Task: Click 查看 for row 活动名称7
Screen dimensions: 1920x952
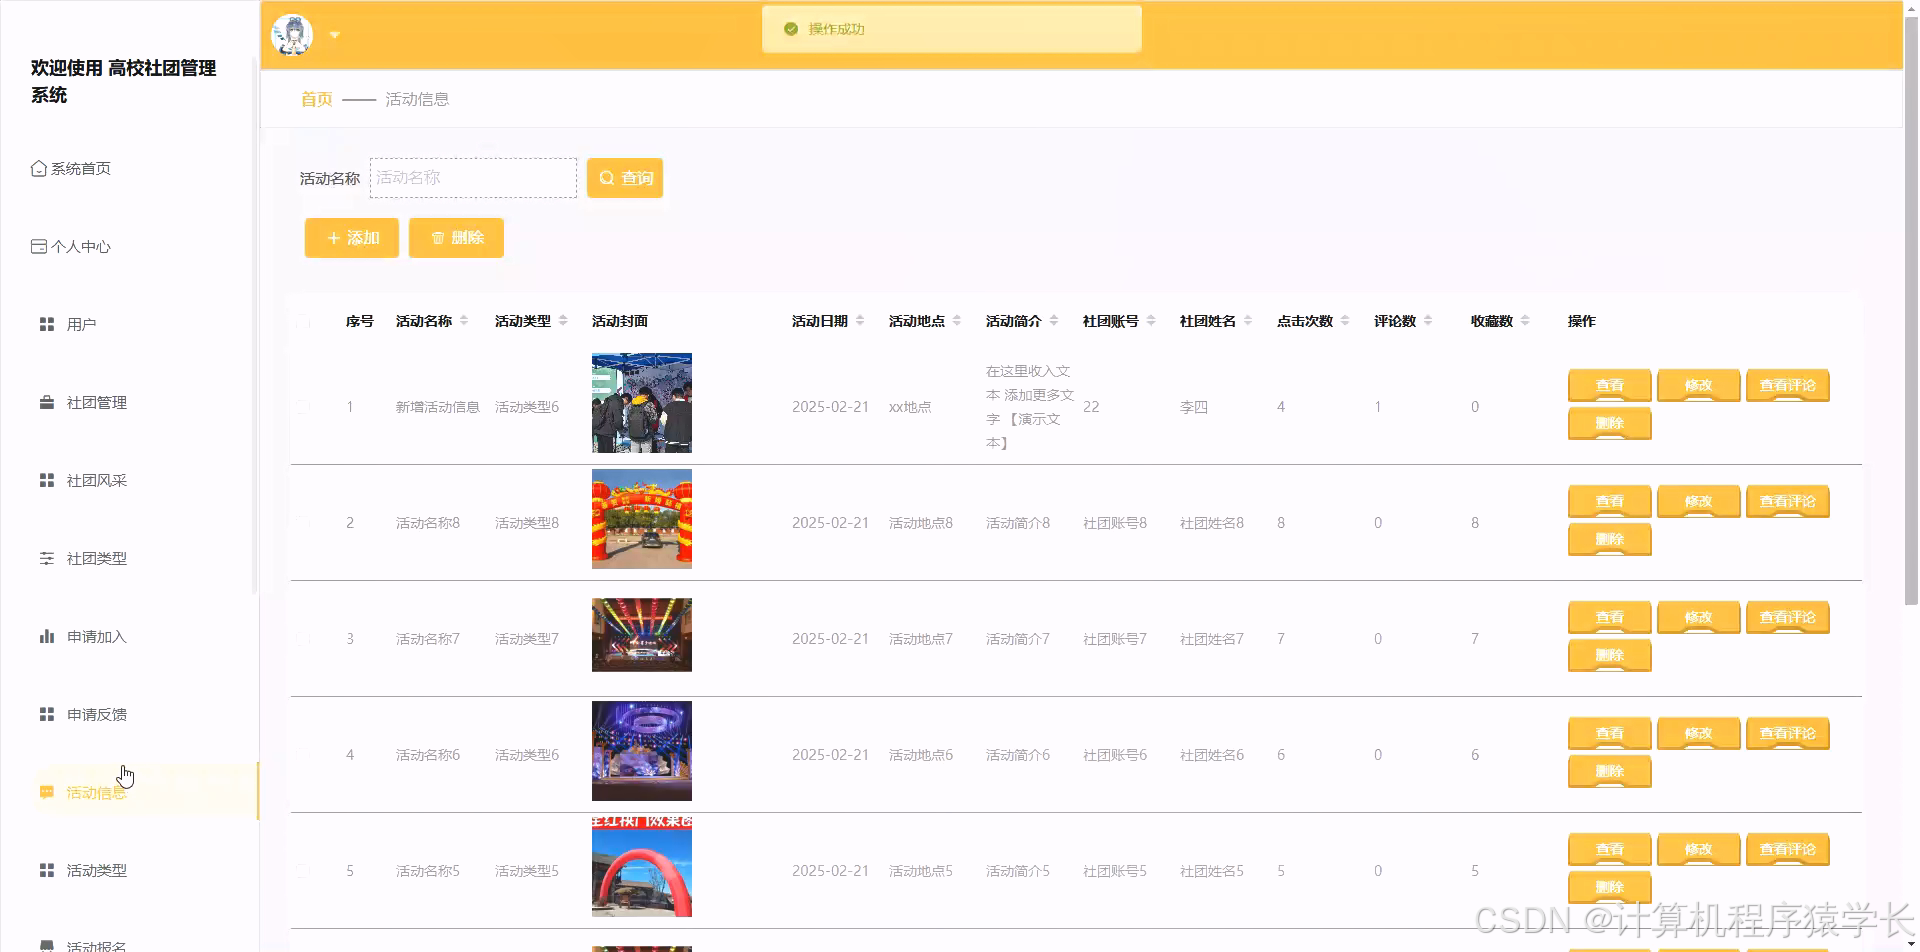Action: tap(1610, 617)
